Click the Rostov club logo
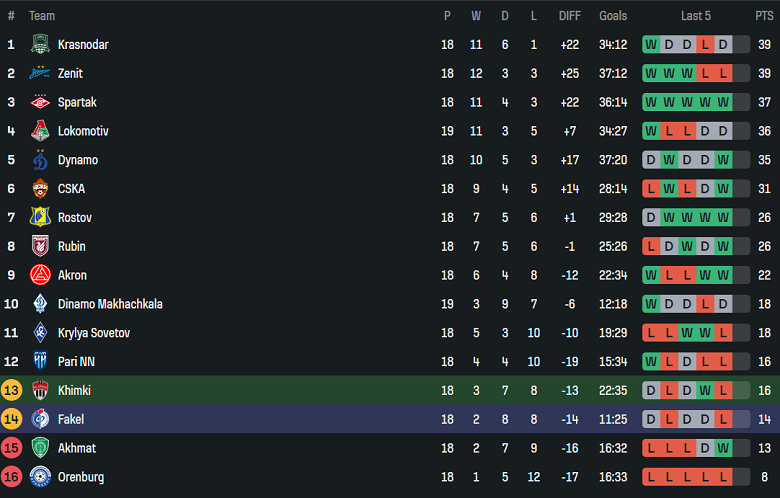Image resolution: width=780 pixels, height=498 pixels. click(40, 218)
